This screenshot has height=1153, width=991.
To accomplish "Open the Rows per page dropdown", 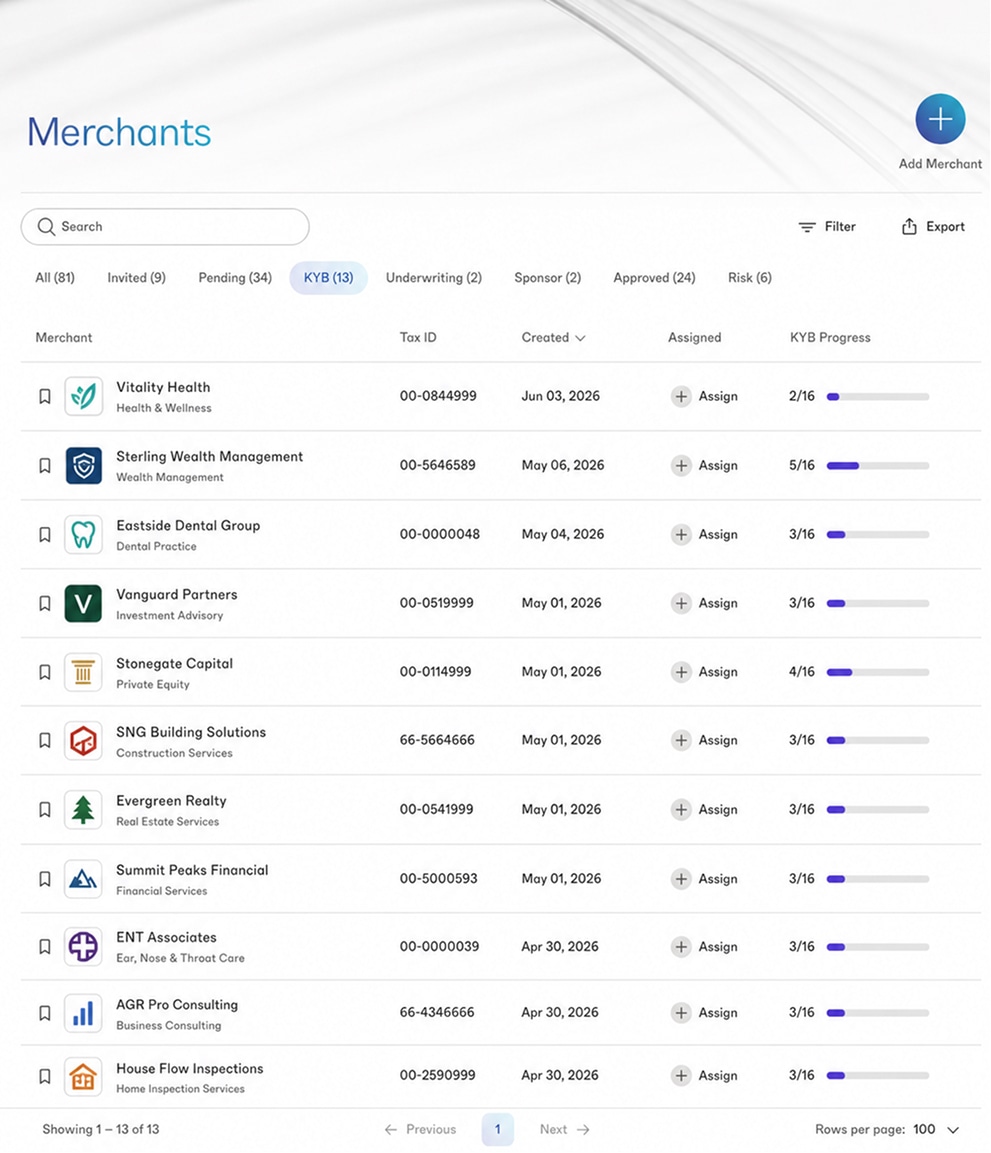I will click(x=937, y=1129).
